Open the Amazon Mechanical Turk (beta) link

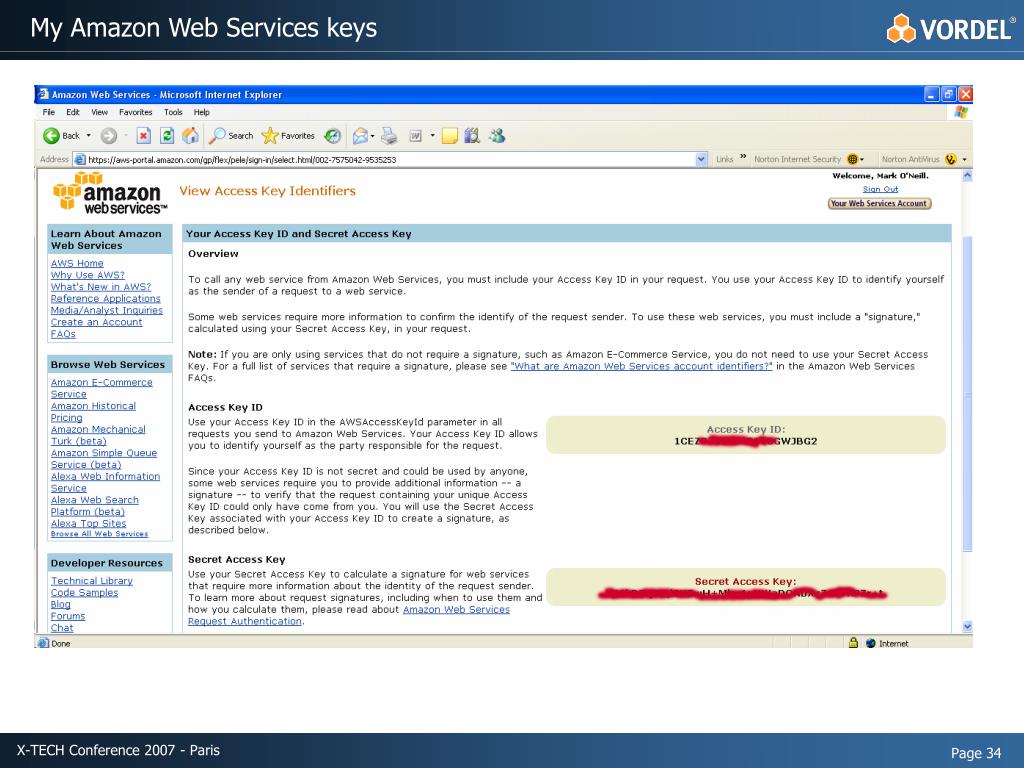coord(98,435)
